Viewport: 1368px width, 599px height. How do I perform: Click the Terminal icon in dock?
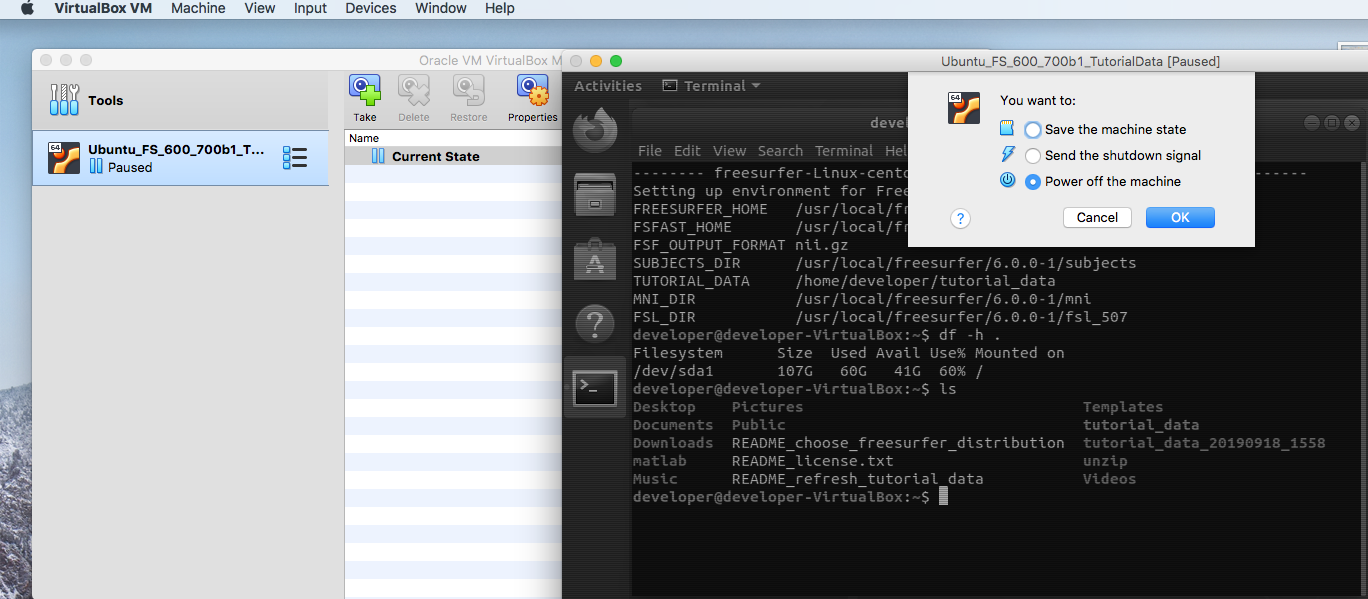coord(595,388)
